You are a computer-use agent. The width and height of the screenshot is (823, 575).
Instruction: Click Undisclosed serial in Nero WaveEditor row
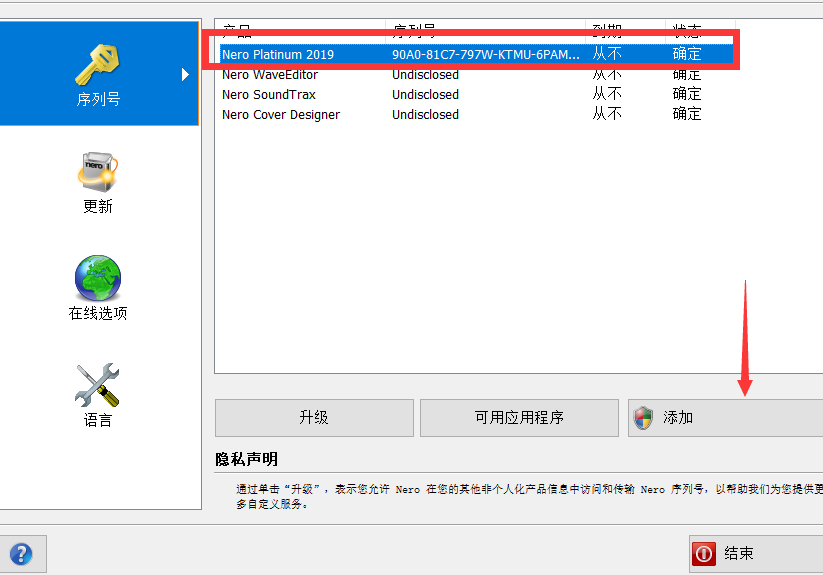[x=425, y=75]
